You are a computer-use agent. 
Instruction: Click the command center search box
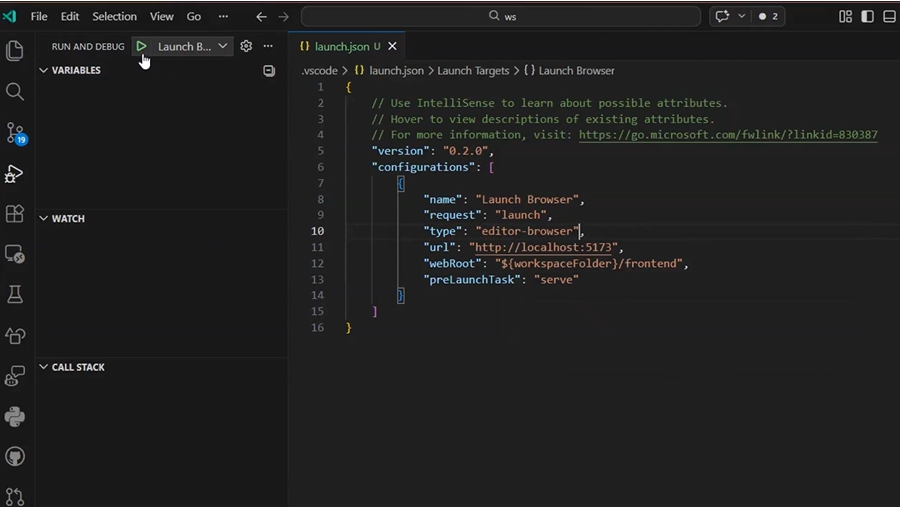(x=501, y=16)
